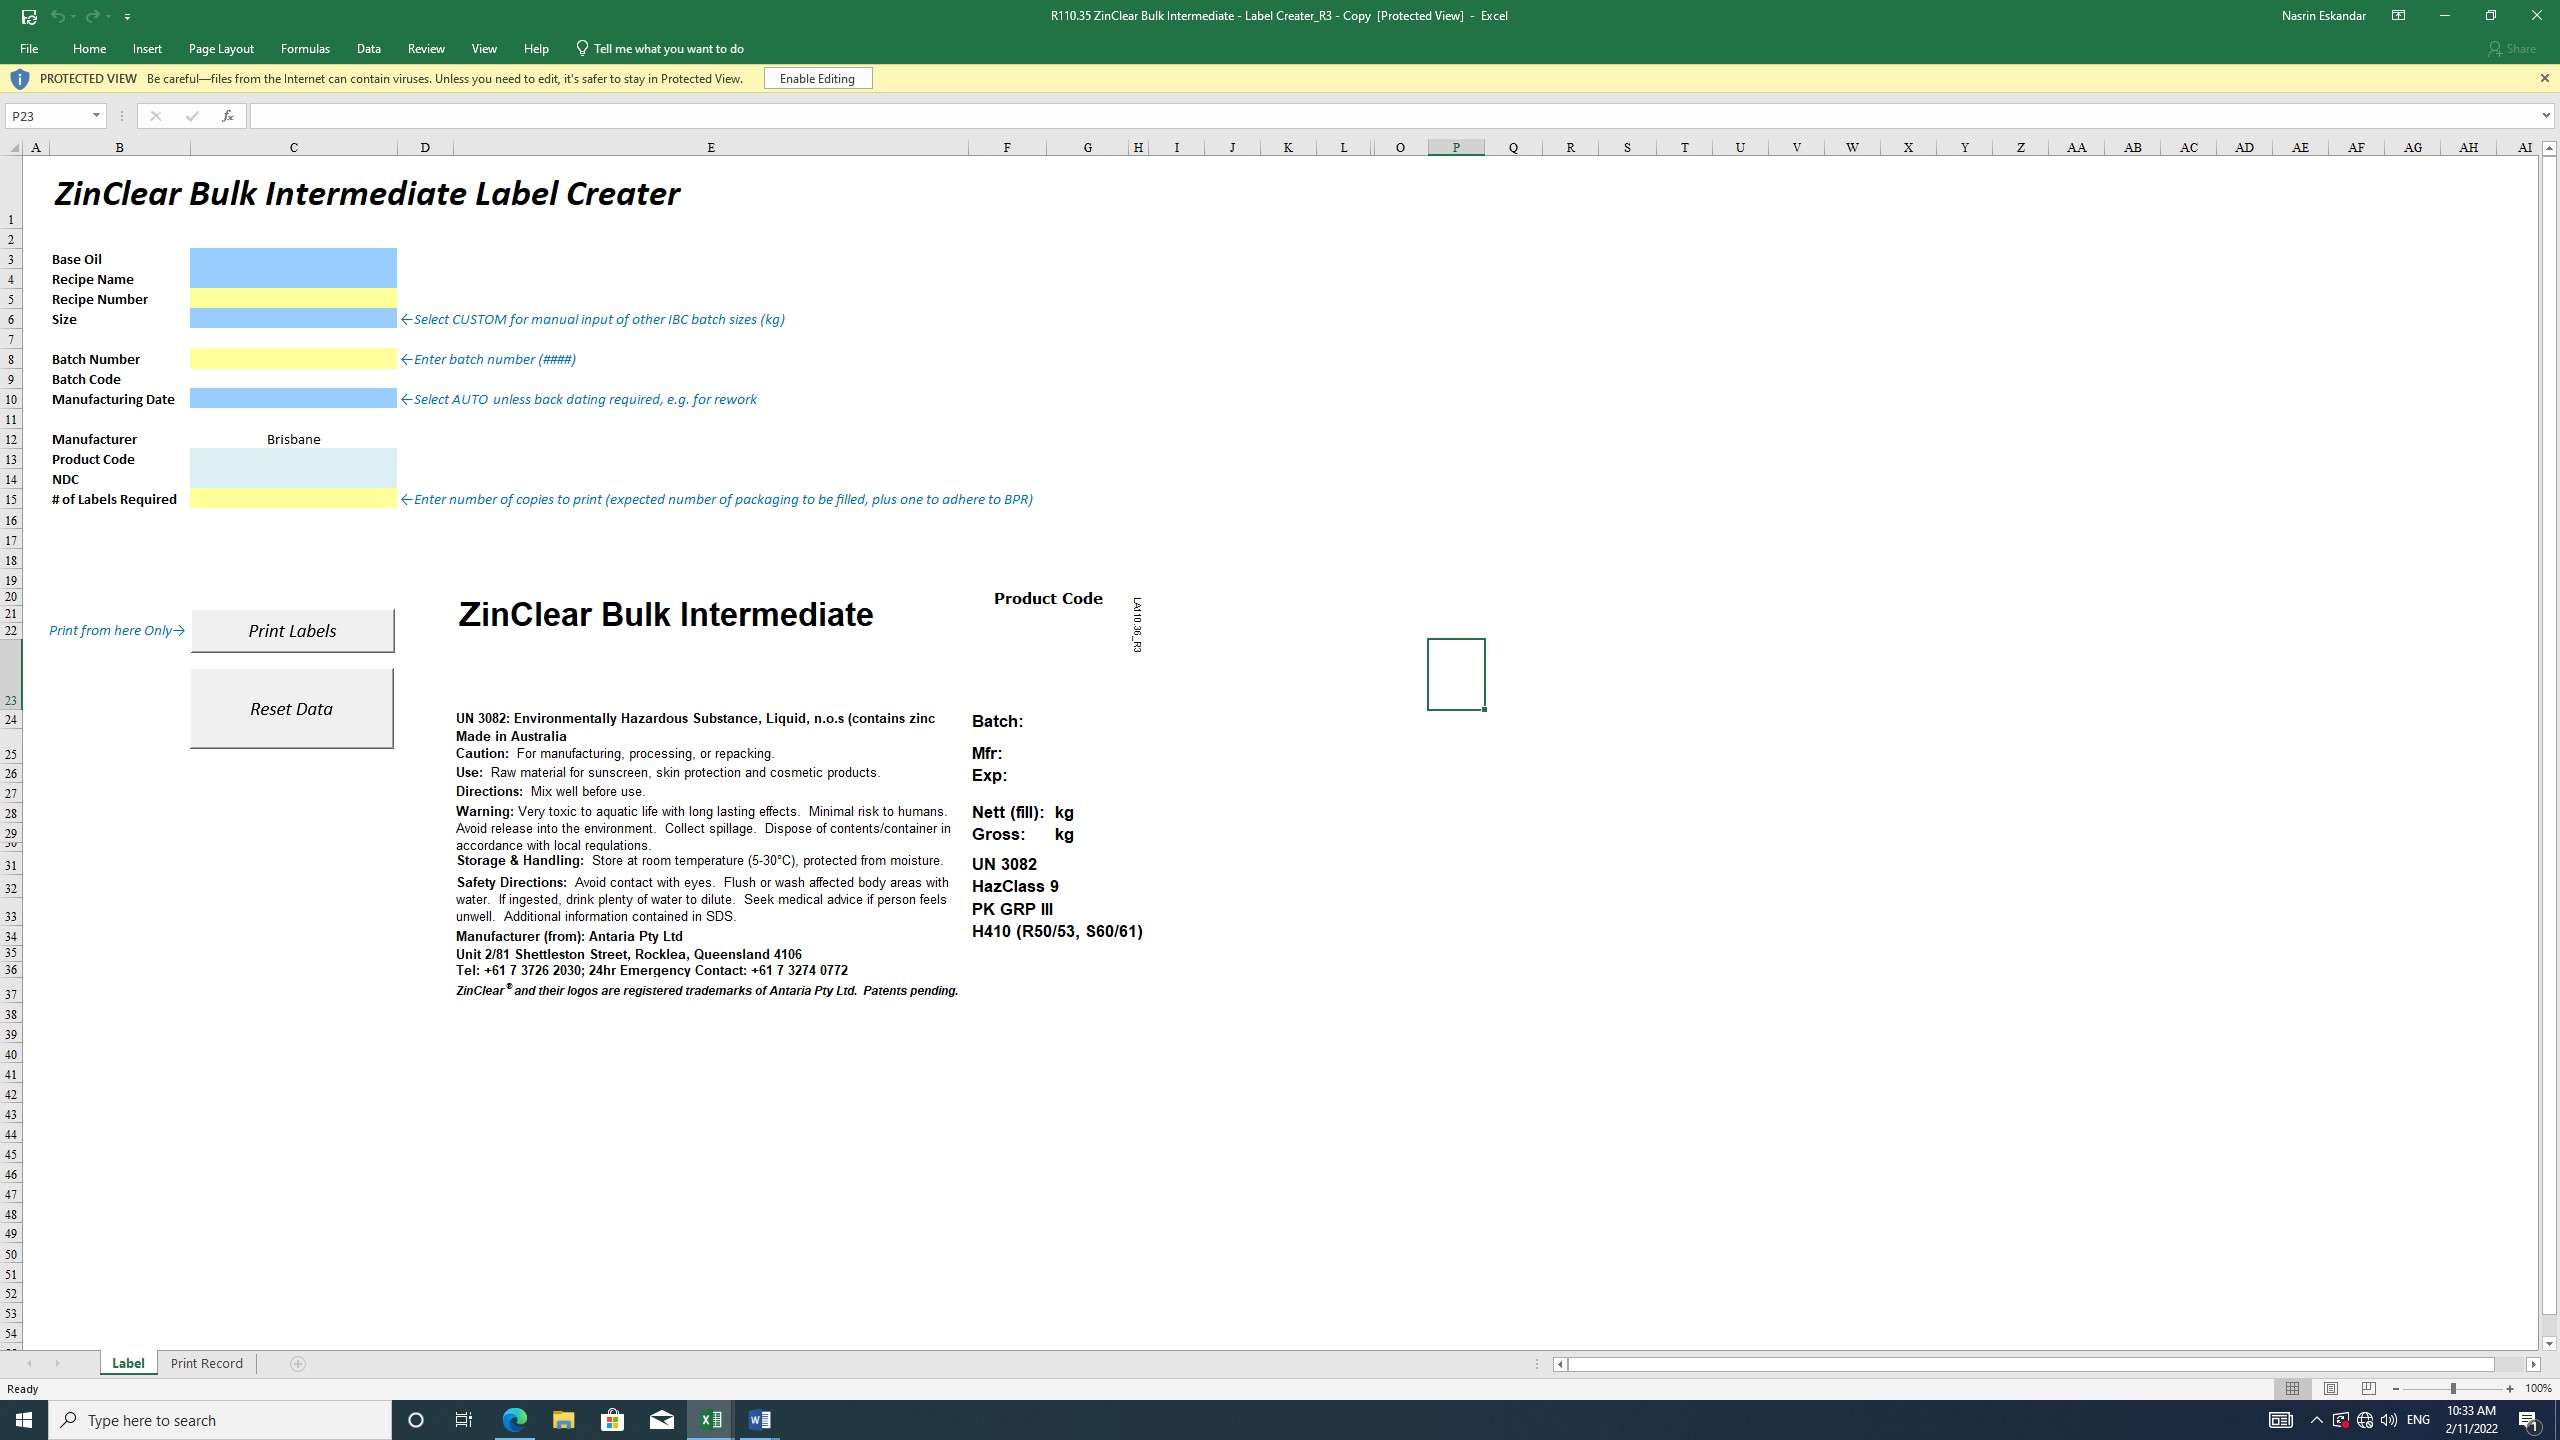This screenshot has width=2560, height=1440.
Task: Switch to the Print Record sheet
Action: pos(206,1364)
